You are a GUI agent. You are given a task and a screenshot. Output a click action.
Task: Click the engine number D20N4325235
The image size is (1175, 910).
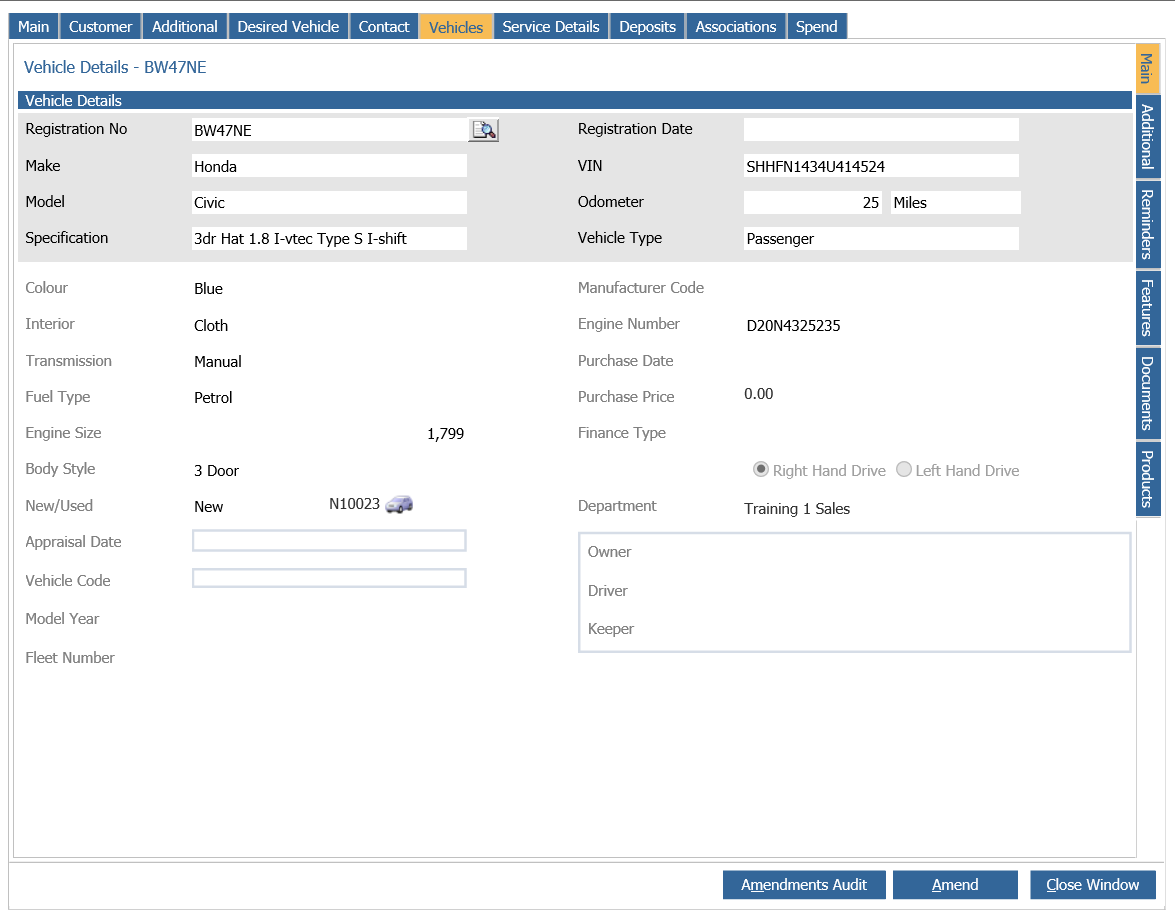click(x=794, y=325)
